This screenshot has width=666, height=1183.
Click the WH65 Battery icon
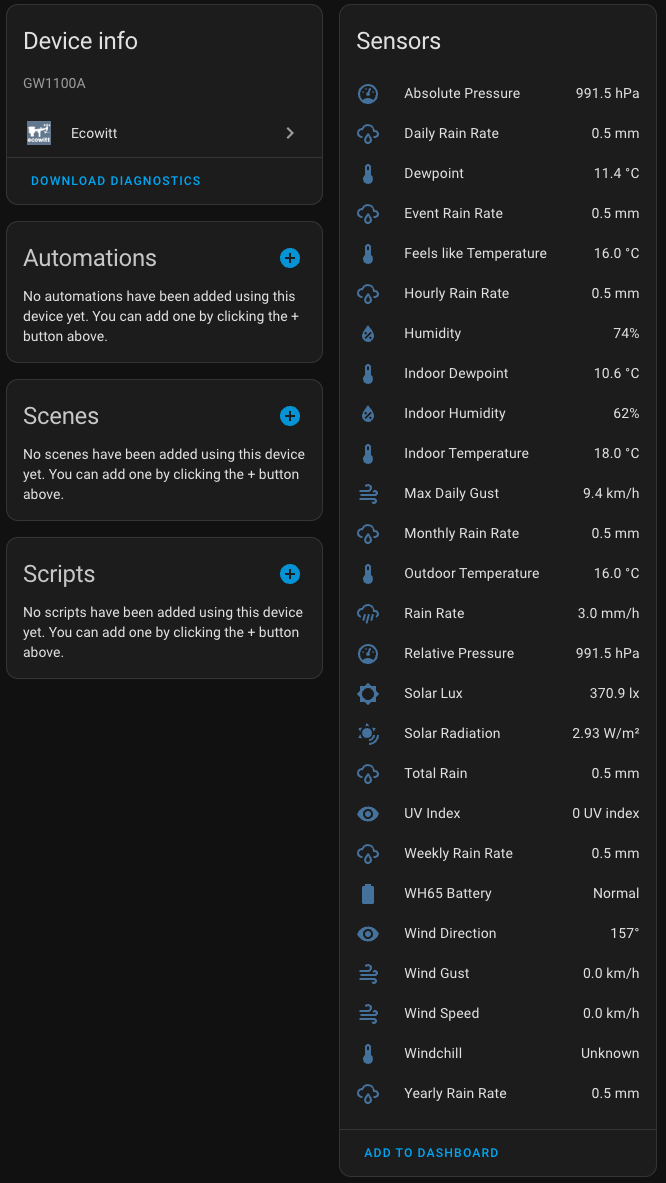pos(368,893)
